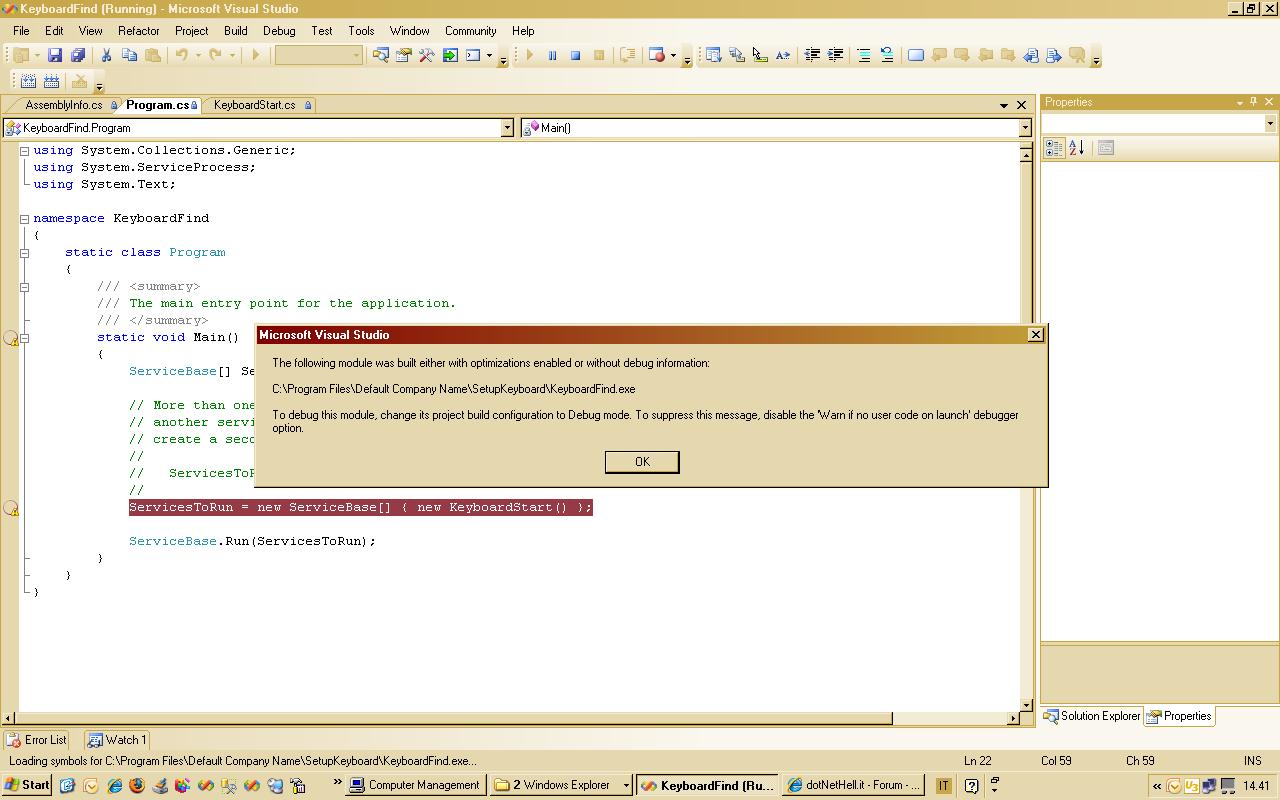Image resolution: width=1280 pixels, height=800 pixels.
Task: Click the Display Object Member List icon
Action: point(714,55)
